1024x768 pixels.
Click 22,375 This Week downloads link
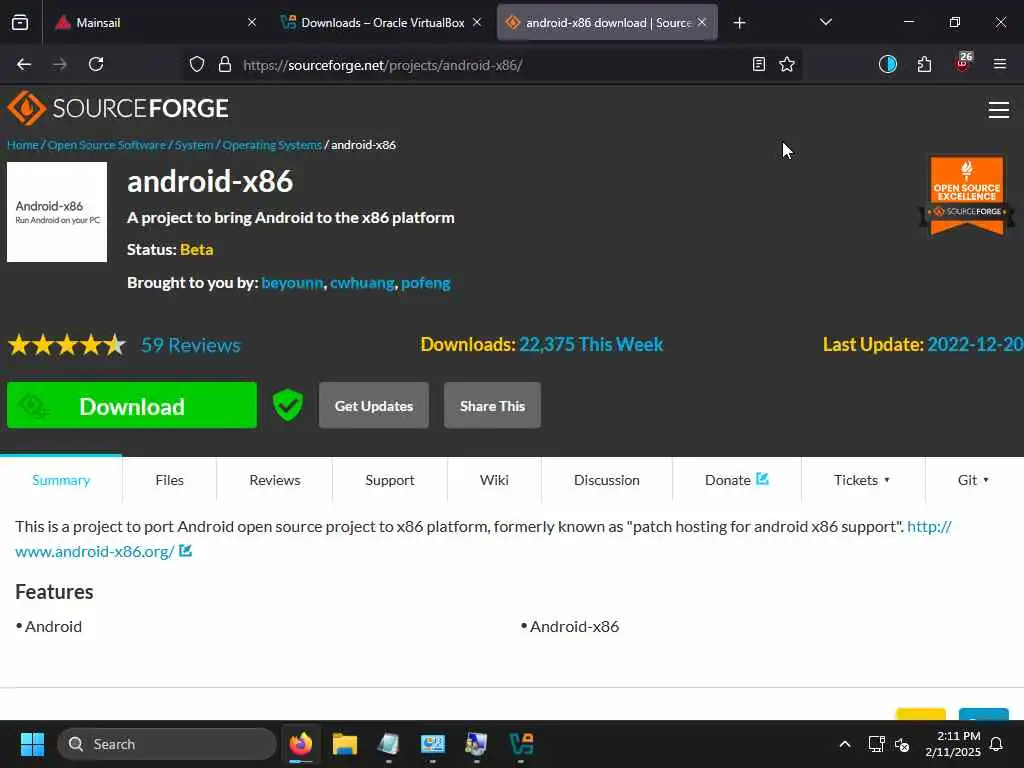[x=591, y=344]
